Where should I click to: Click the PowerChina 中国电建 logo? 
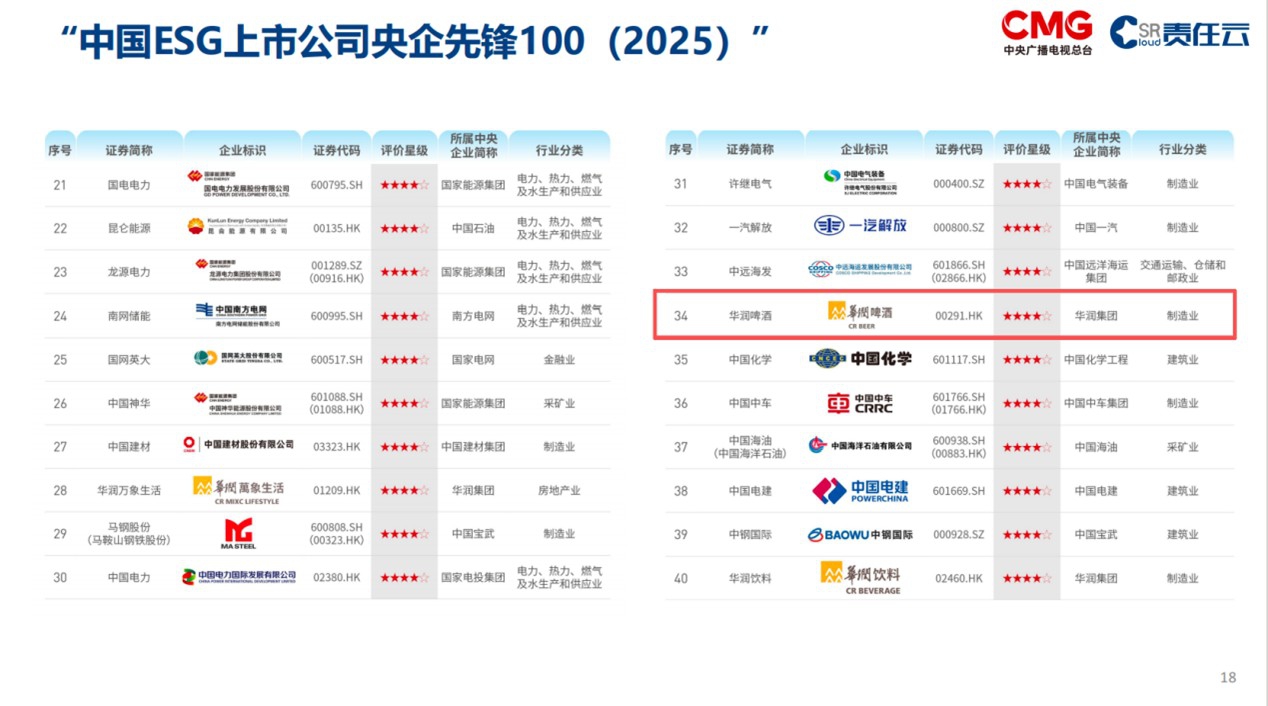tap(860, 490)
